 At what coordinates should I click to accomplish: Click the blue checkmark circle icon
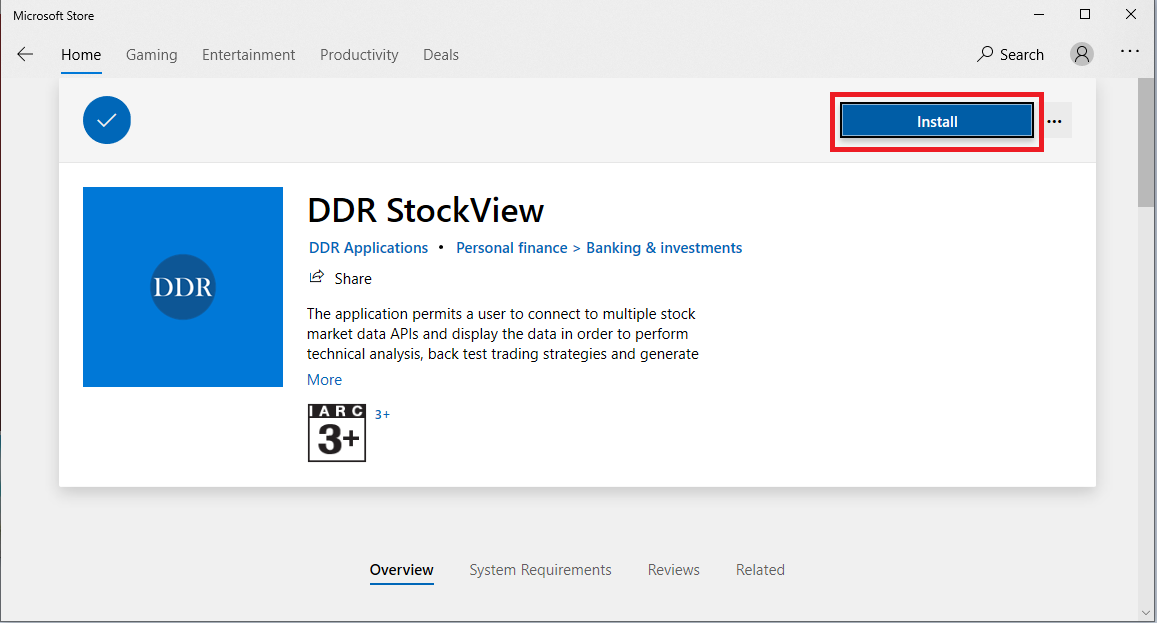click(x=107, y=120)
